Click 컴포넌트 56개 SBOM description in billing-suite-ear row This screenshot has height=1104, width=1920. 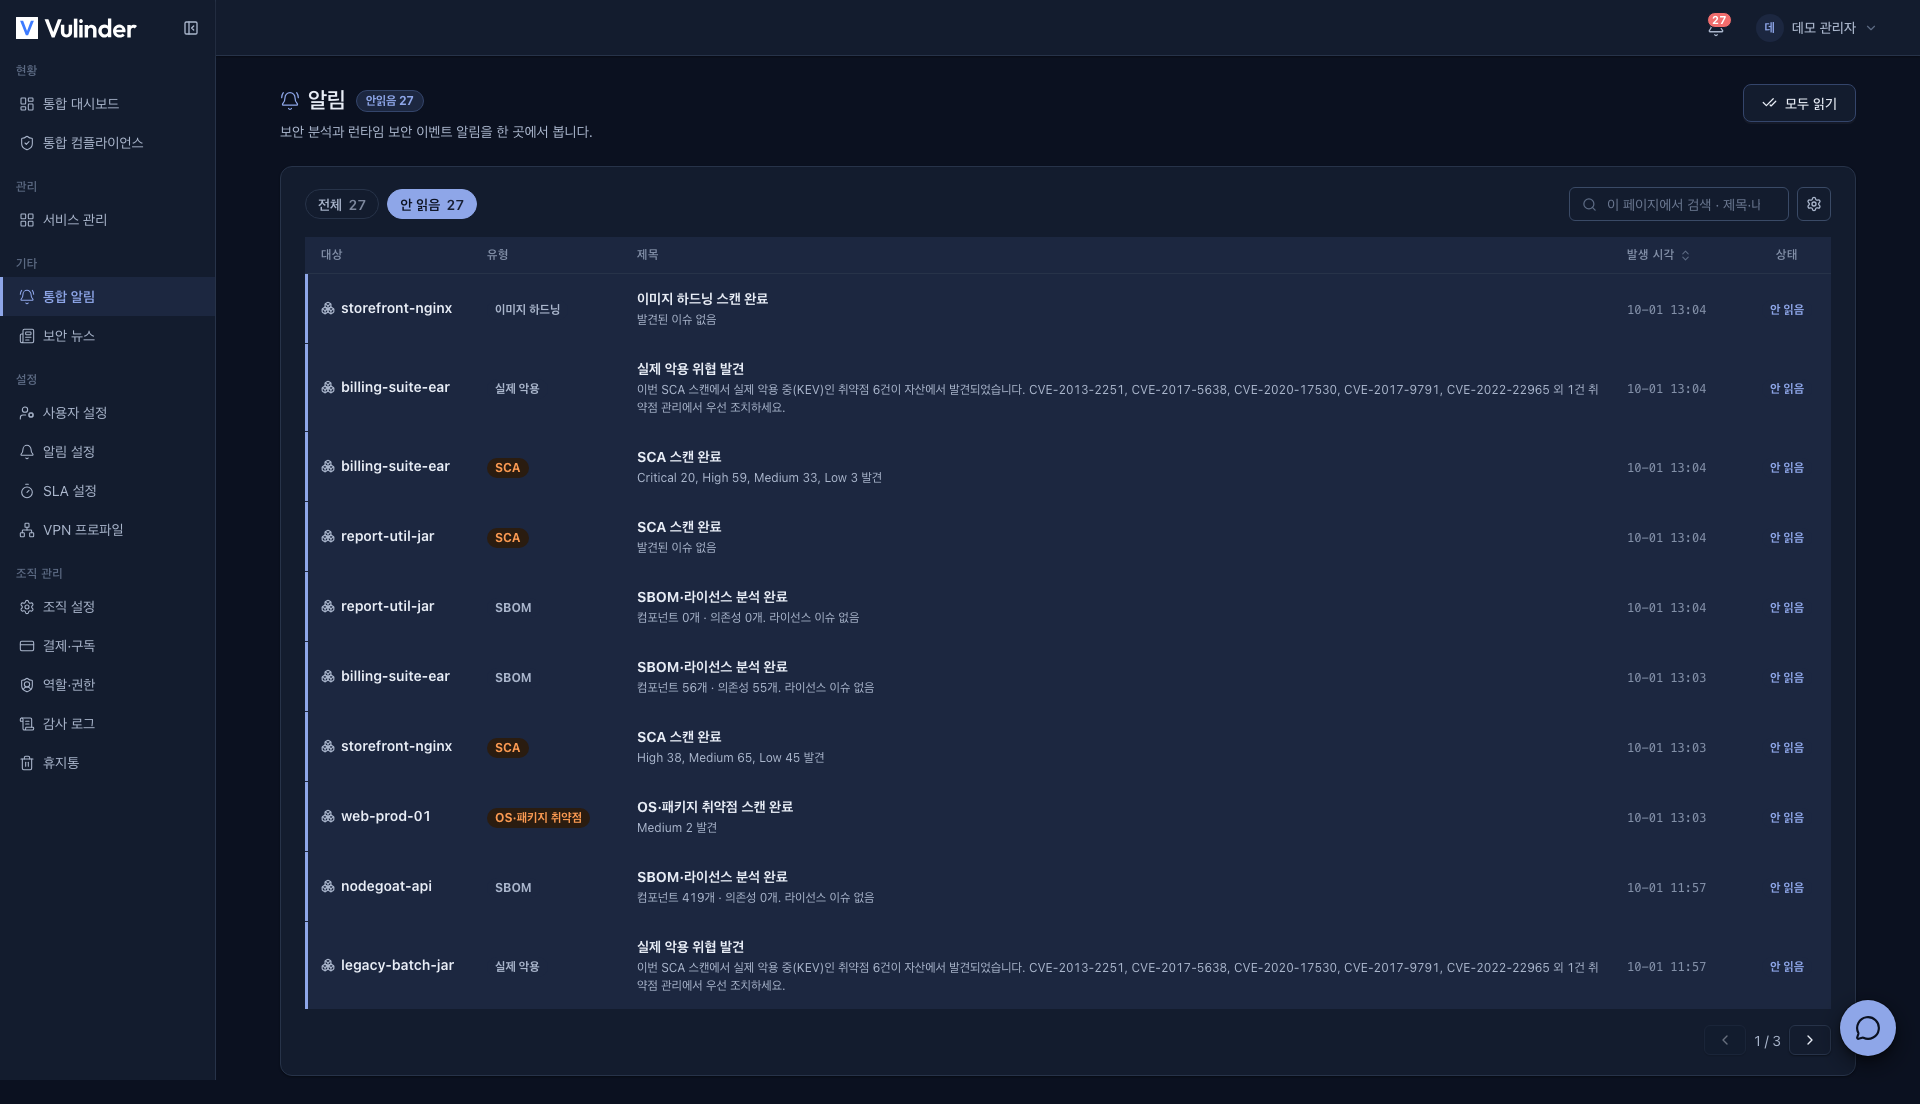(x=755, y=688)
